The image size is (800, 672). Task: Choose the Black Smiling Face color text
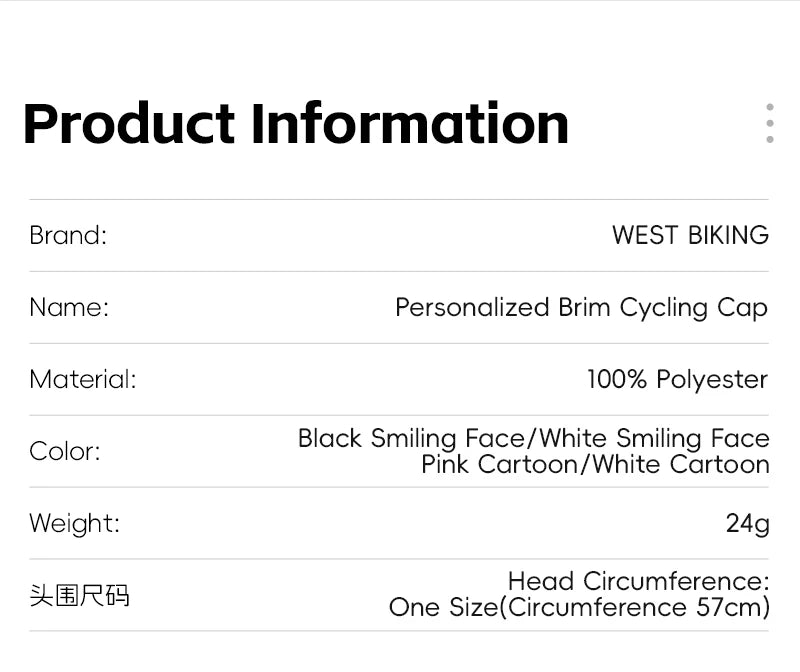pyautogui.click(x=410, y=438)
